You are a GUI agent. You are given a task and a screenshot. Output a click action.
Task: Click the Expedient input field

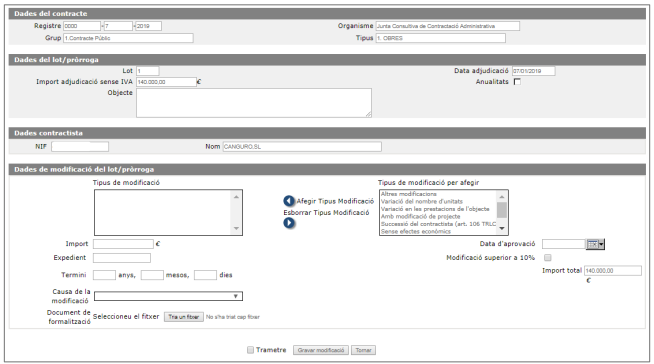[122, 258]
